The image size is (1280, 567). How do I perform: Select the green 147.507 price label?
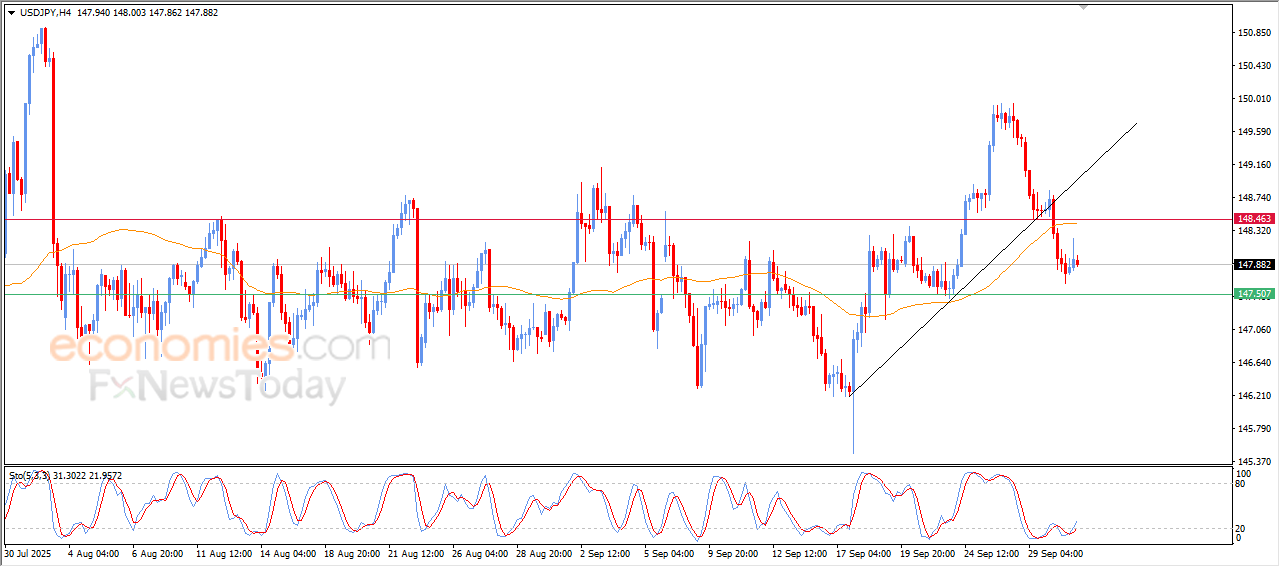coord(1254,294)
